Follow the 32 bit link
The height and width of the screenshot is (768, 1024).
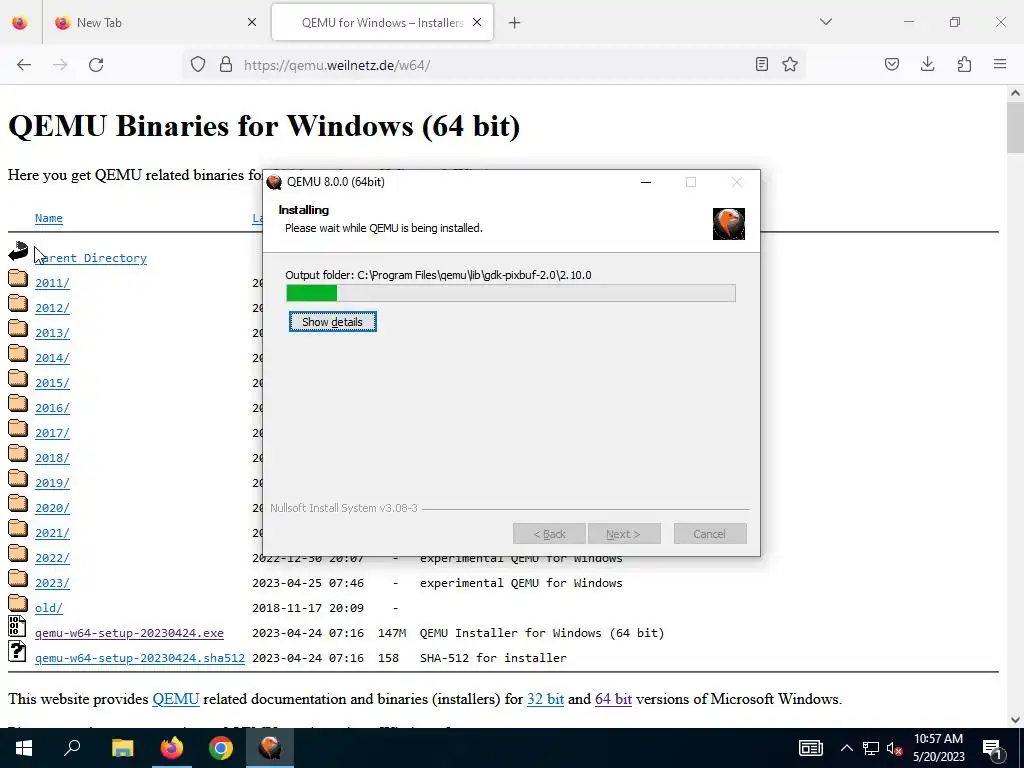click(x=545, y=699)
